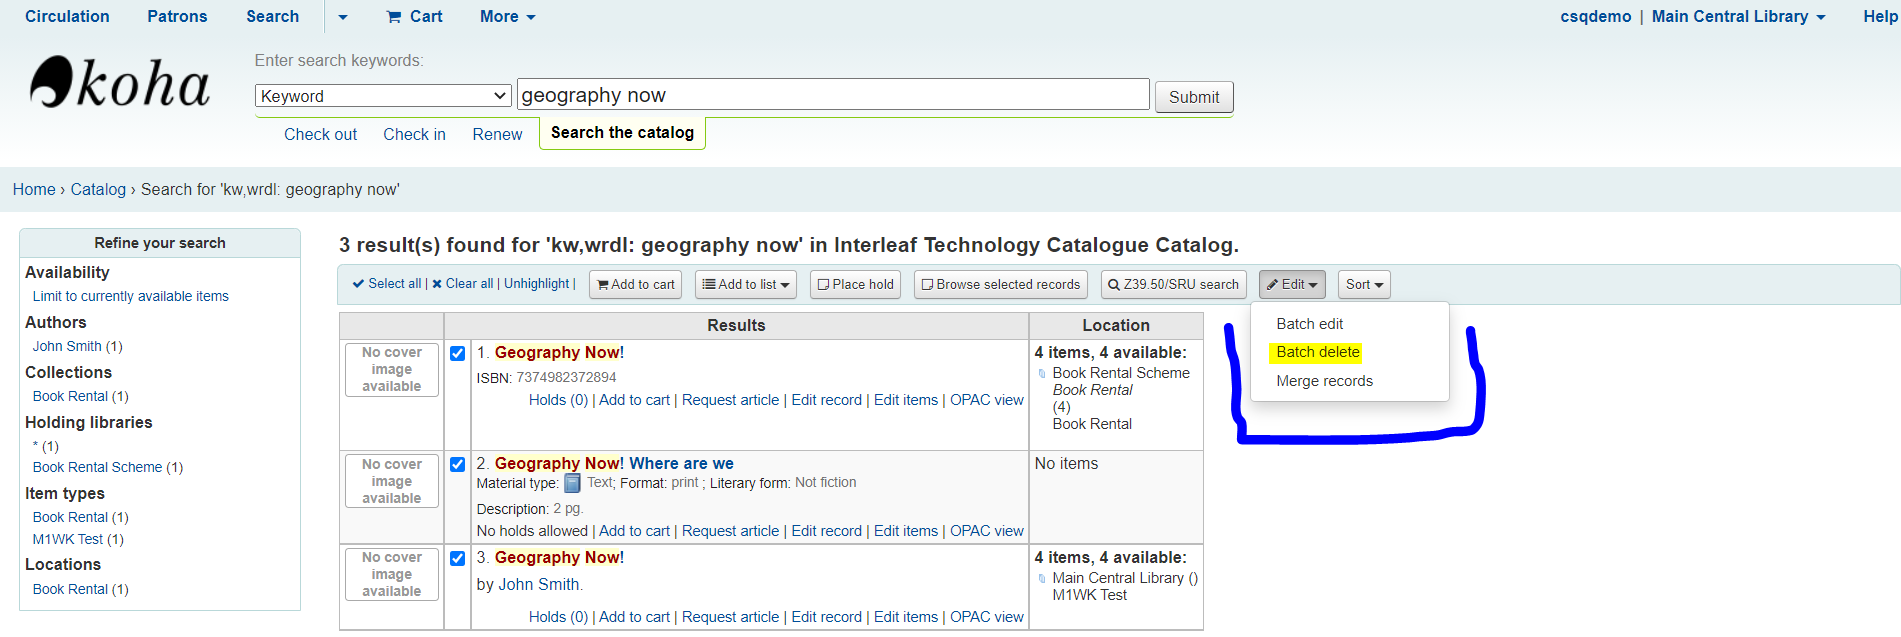Open the Main Central Library user dropdown
The width and height of the screenshot is (1901, 637).
pyautogui.click(x=1739, y=16)
